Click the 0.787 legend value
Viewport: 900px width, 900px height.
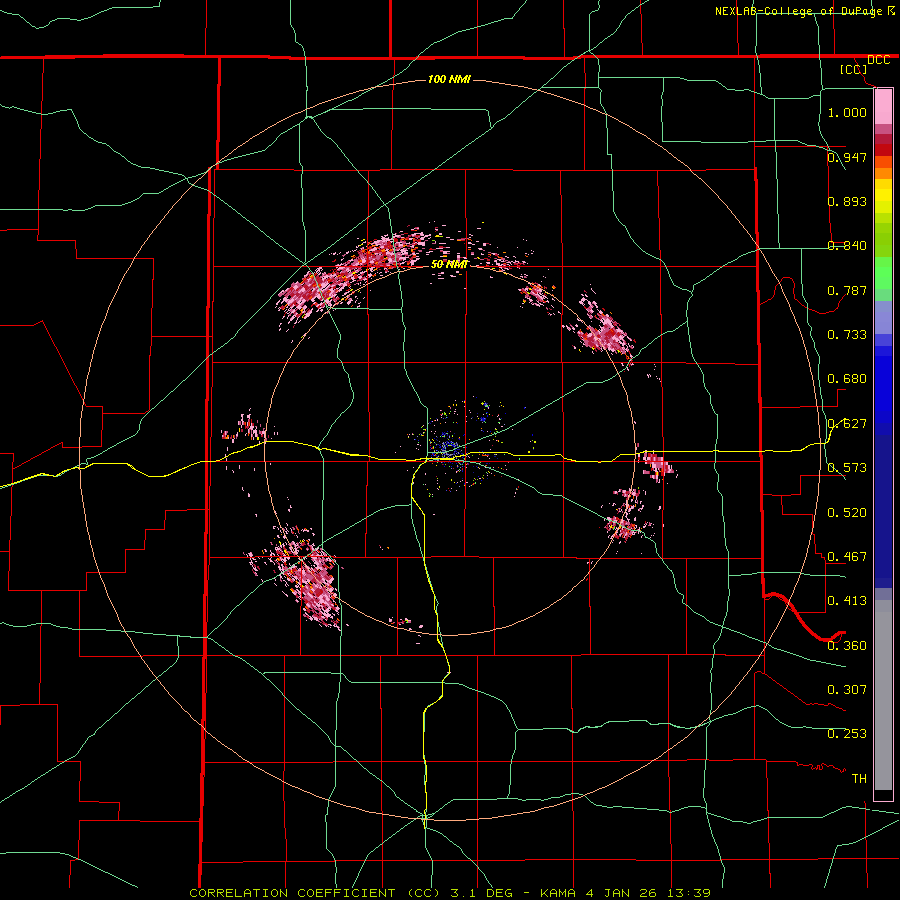pos(847,290)
